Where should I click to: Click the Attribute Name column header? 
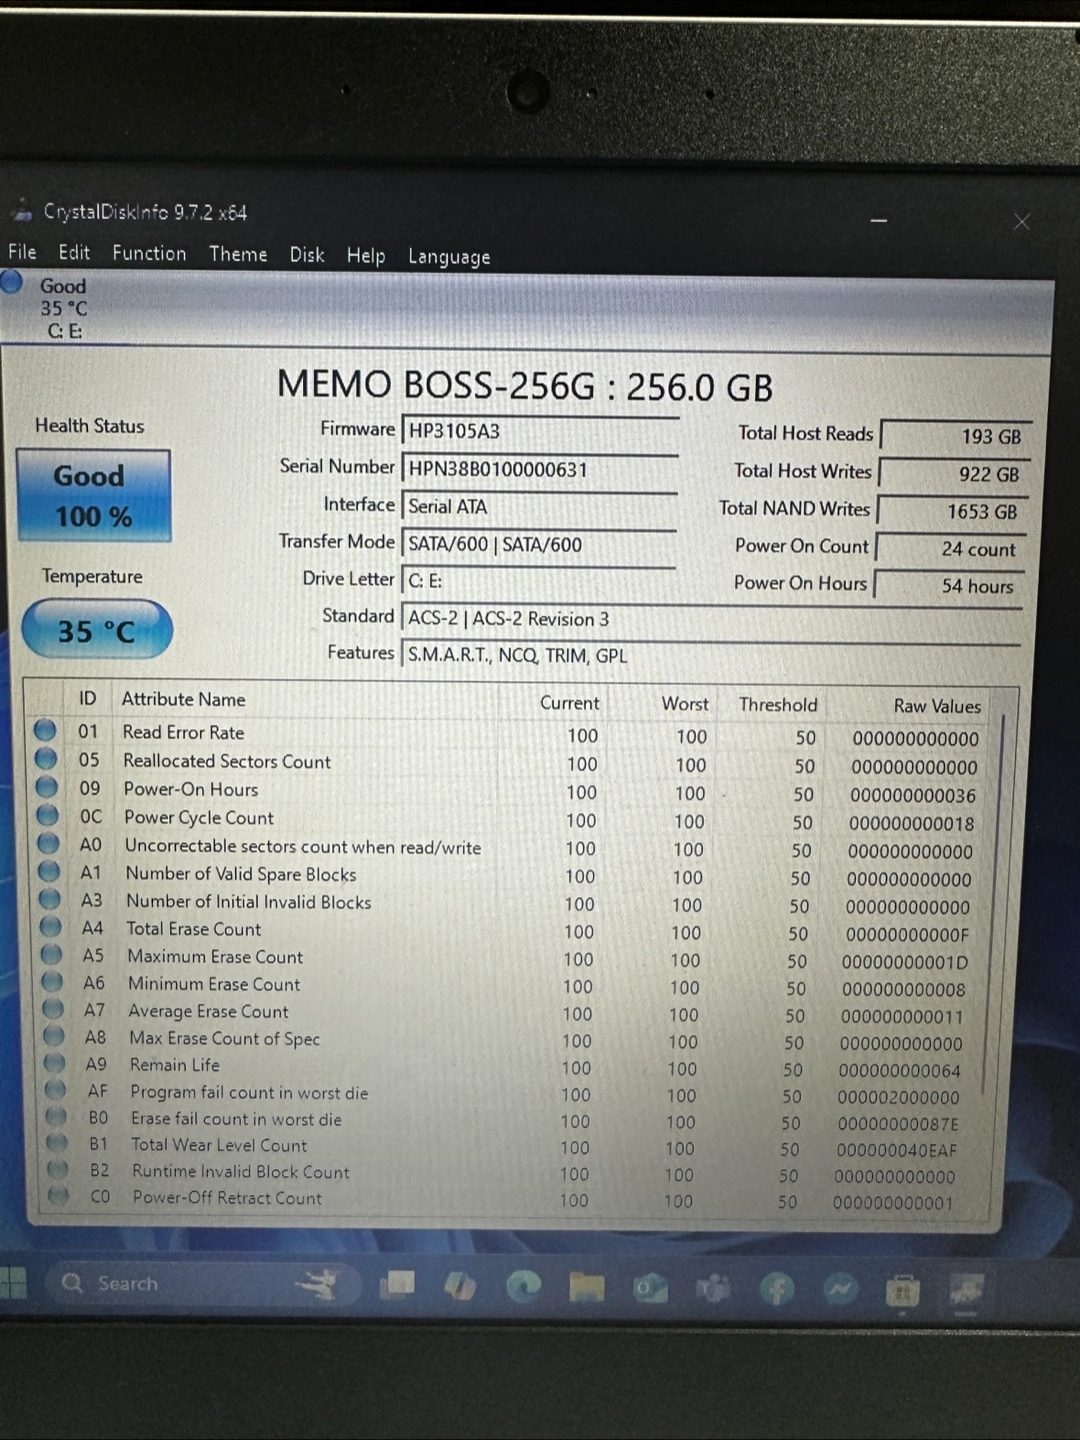[183, 699]
